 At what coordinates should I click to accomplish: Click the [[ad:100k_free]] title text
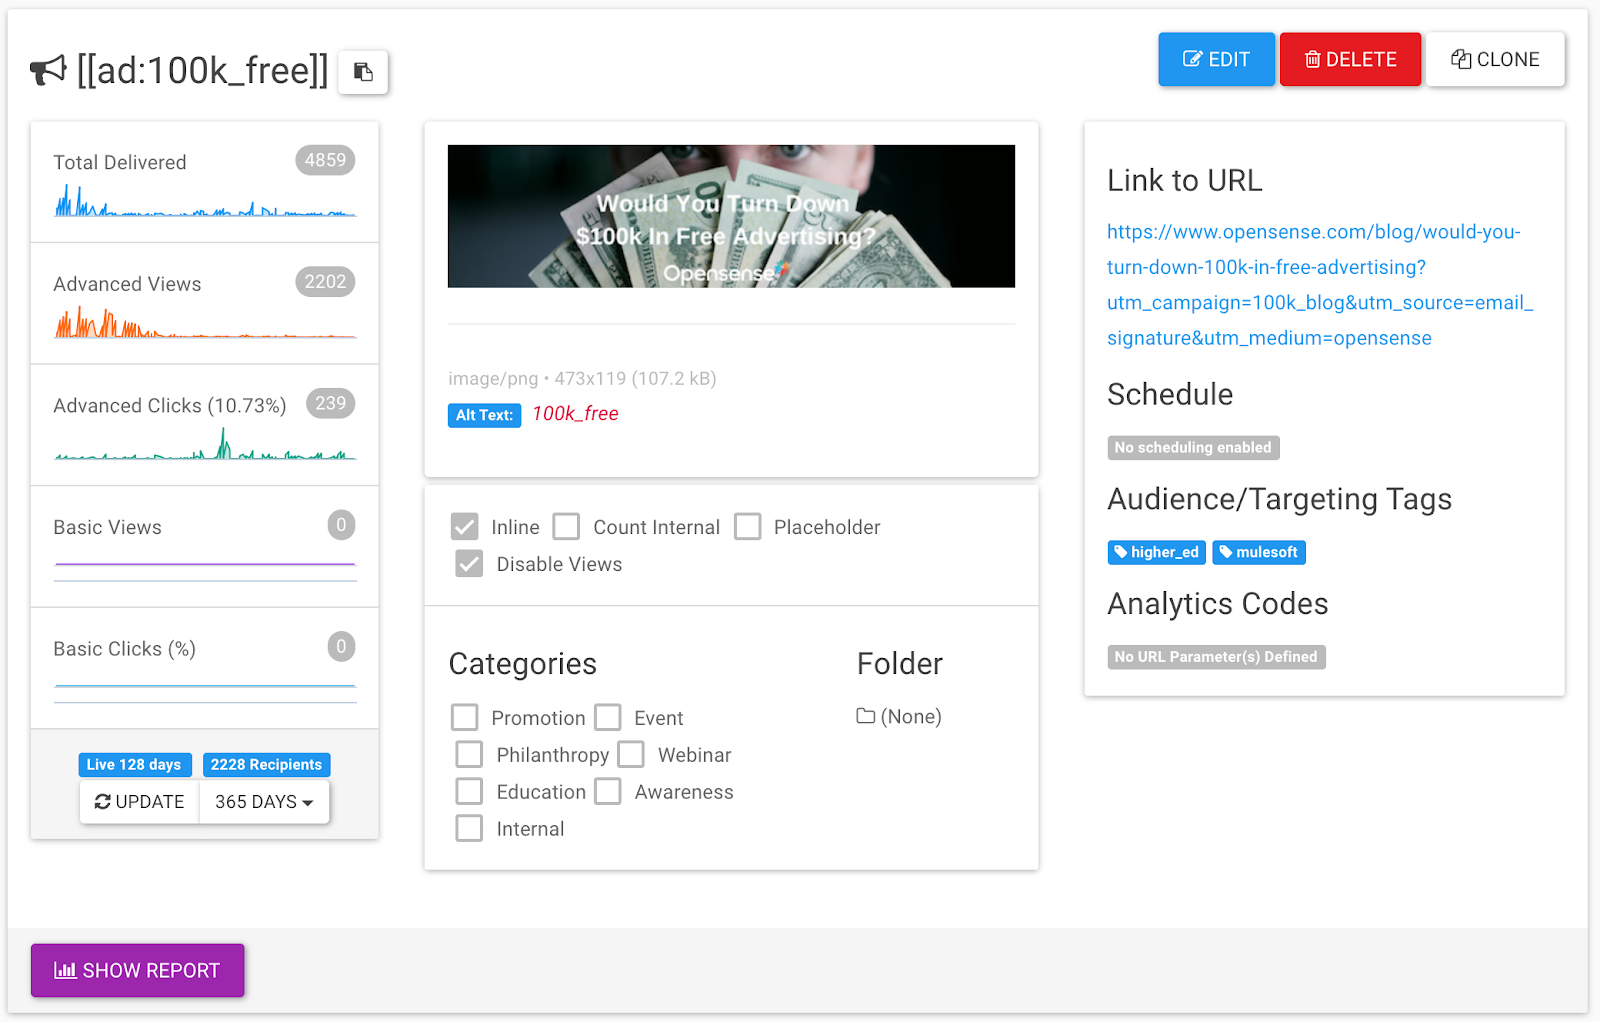point(202,71)
